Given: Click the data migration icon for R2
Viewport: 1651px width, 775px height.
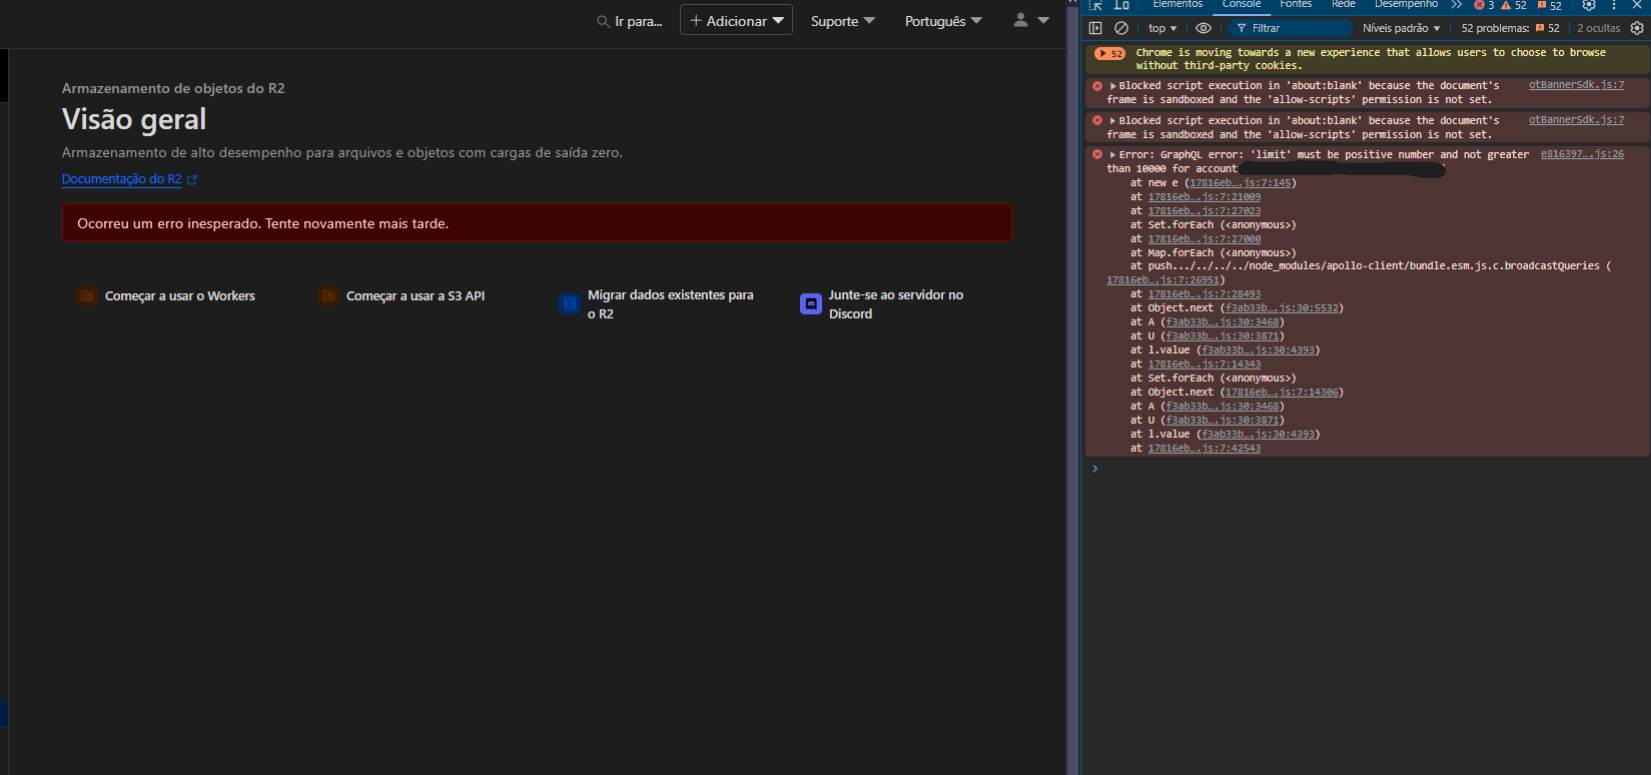Looking at the screenshot, I should point(569,304).
